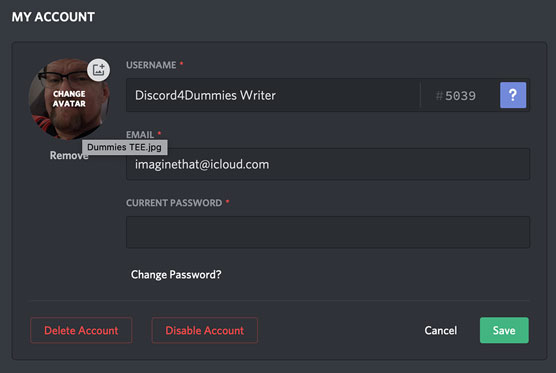Click the MY ACCOUNT heading
The height and width of the screenshot is (373, 556).
click(x=53, y=17)
